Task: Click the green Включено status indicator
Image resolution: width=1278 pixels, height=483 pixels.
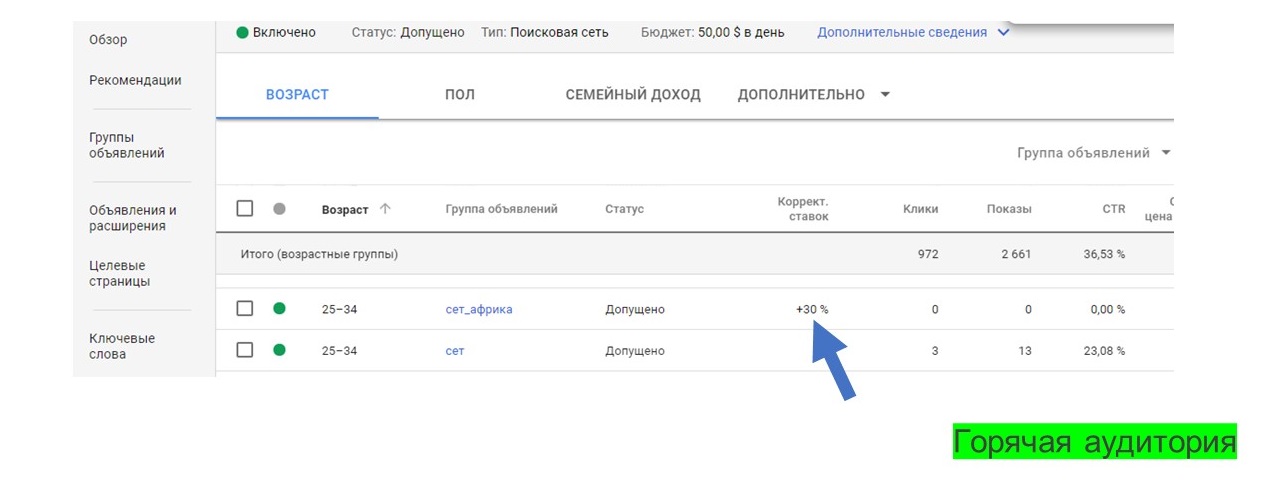Action: pos(242,32)
